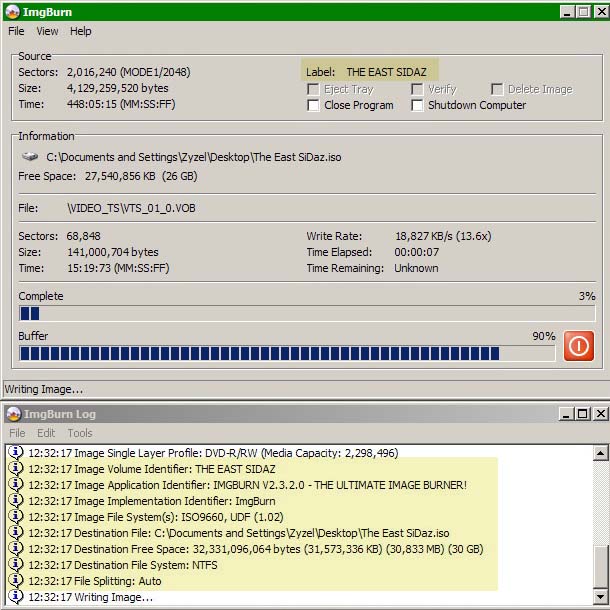The image size is (610, 610).
Task: Click info icon on Image Application Identifier row
Action: coord(16,484)
